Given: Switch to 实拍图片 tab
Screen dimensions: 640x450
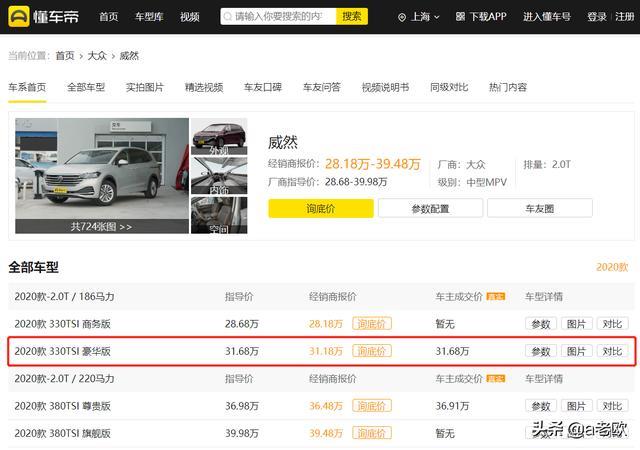Looking at the screenshot, I should coord(145,87).
